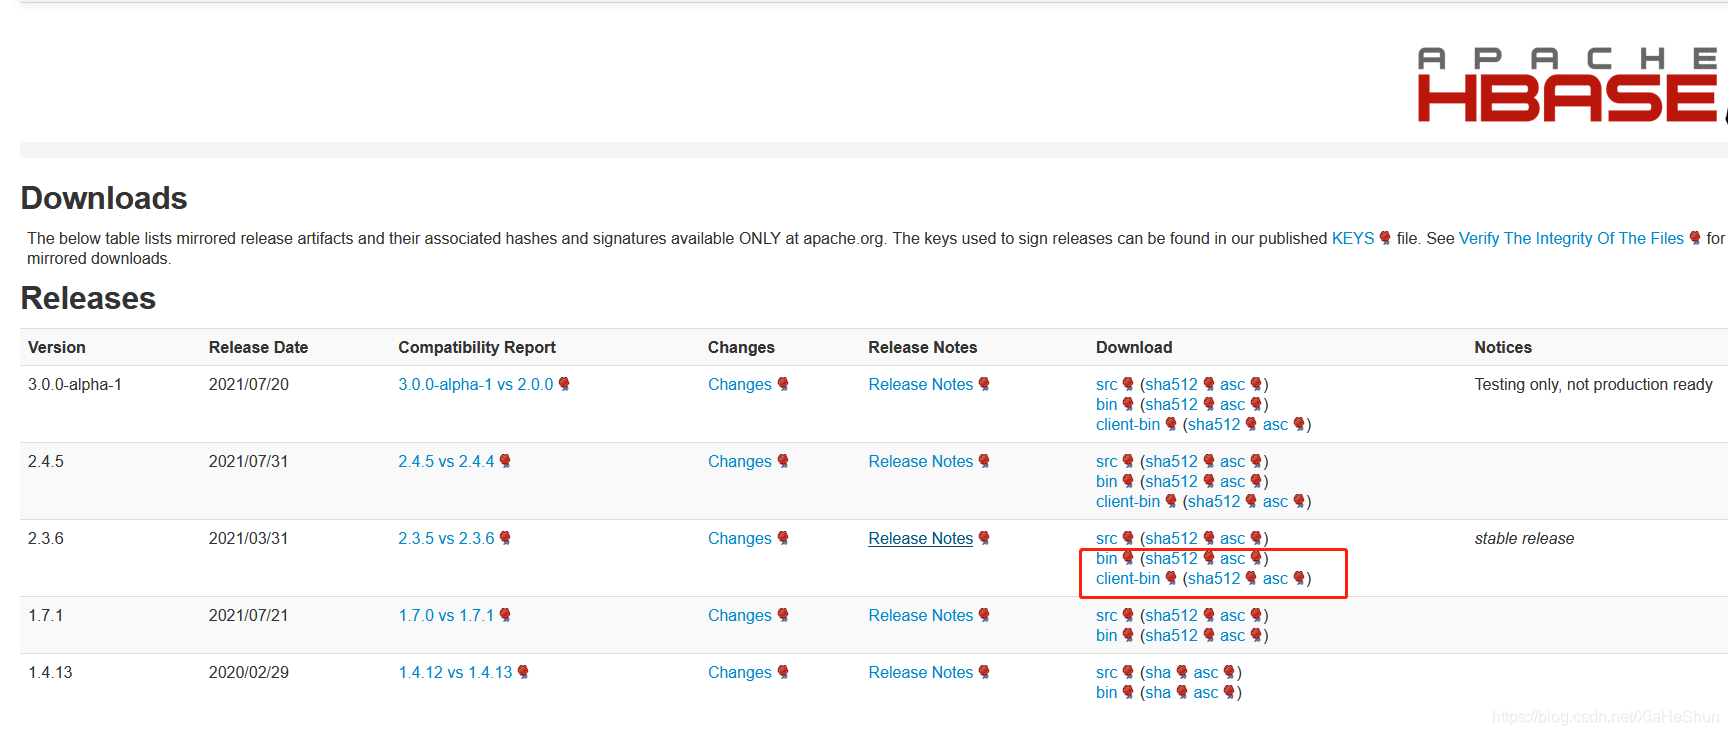Open asc signature of 1.4.13 bin

tap(1206, 692)
